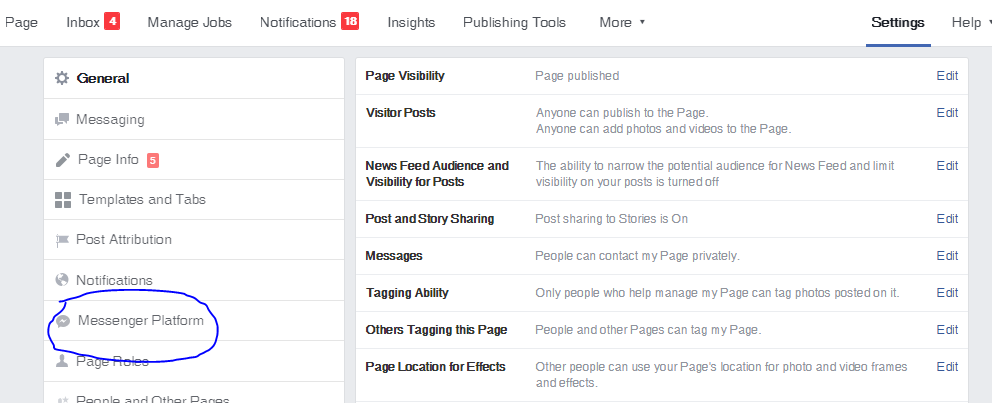Edit the Page Visibility setting
The height and width of the screenshot is (403, 992).
[x=947, y=76]
